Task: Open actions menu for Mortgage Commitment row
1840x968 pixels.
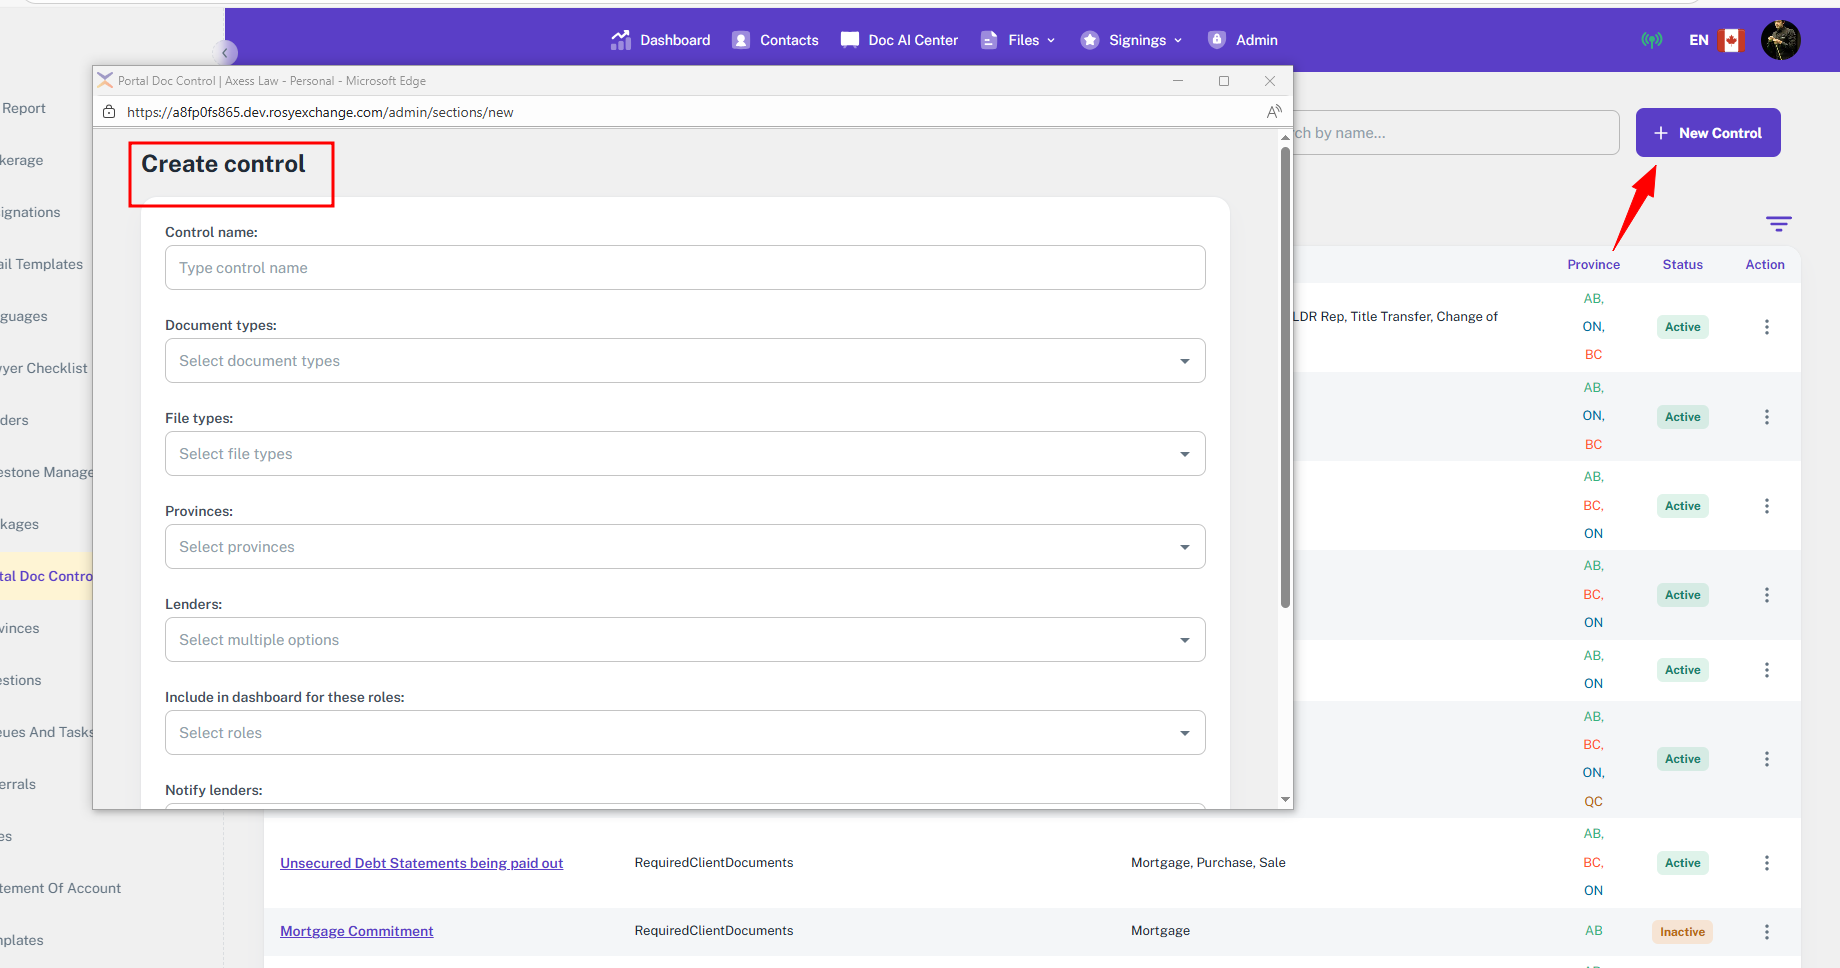Action: [x=1767, y=932]
